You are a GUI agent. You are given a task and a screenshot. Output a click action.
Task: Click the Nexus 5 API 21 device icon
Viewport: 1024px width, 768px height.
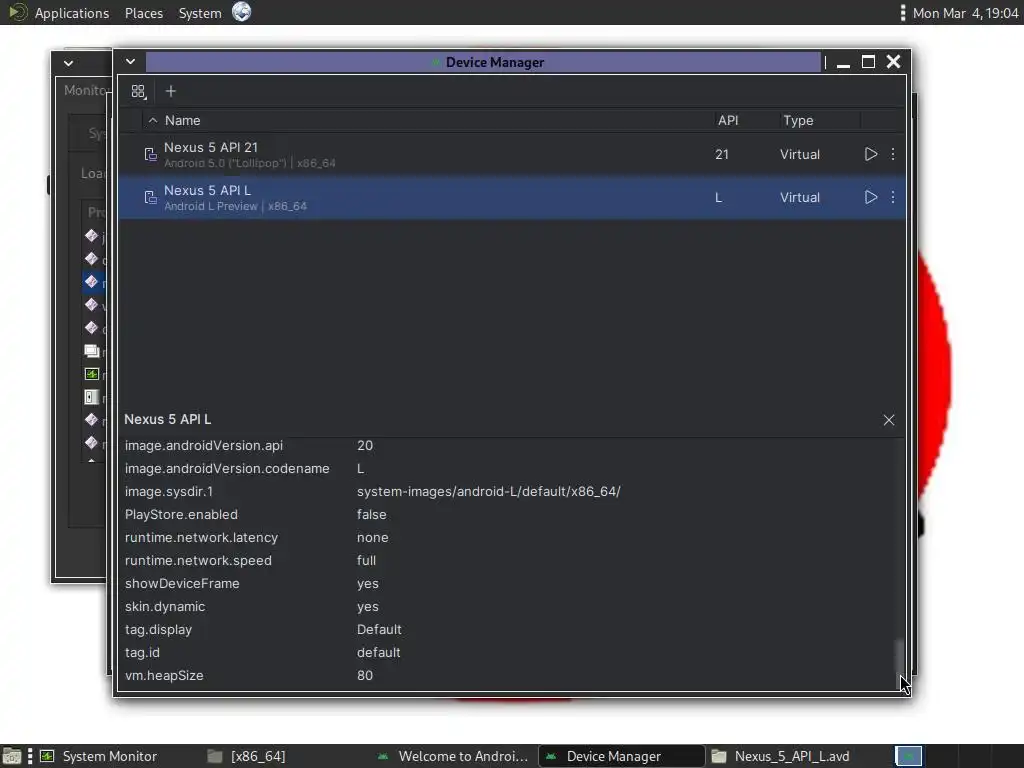click(x=150, y=154)
